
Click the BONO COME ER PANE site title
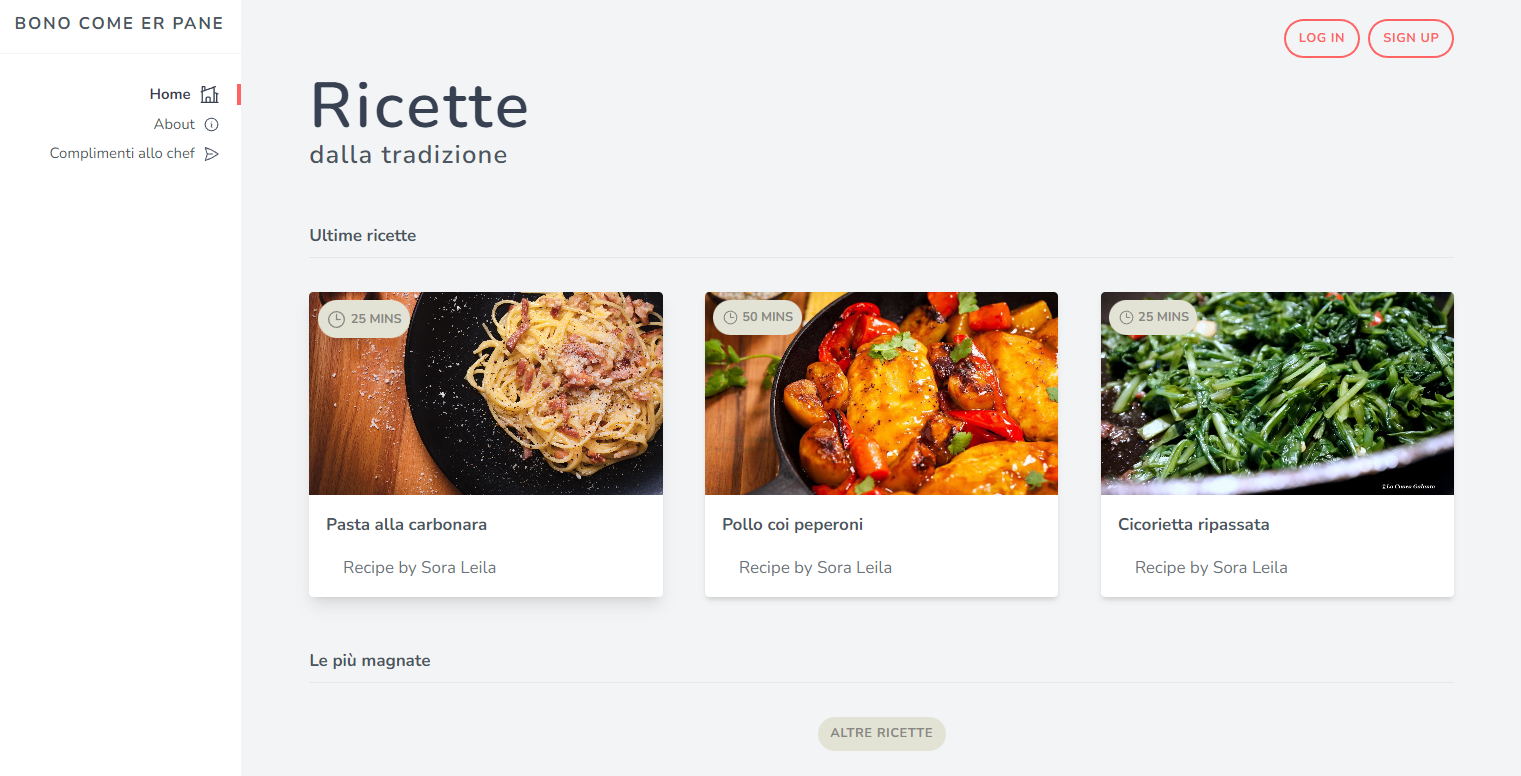[x=119, y=23]
